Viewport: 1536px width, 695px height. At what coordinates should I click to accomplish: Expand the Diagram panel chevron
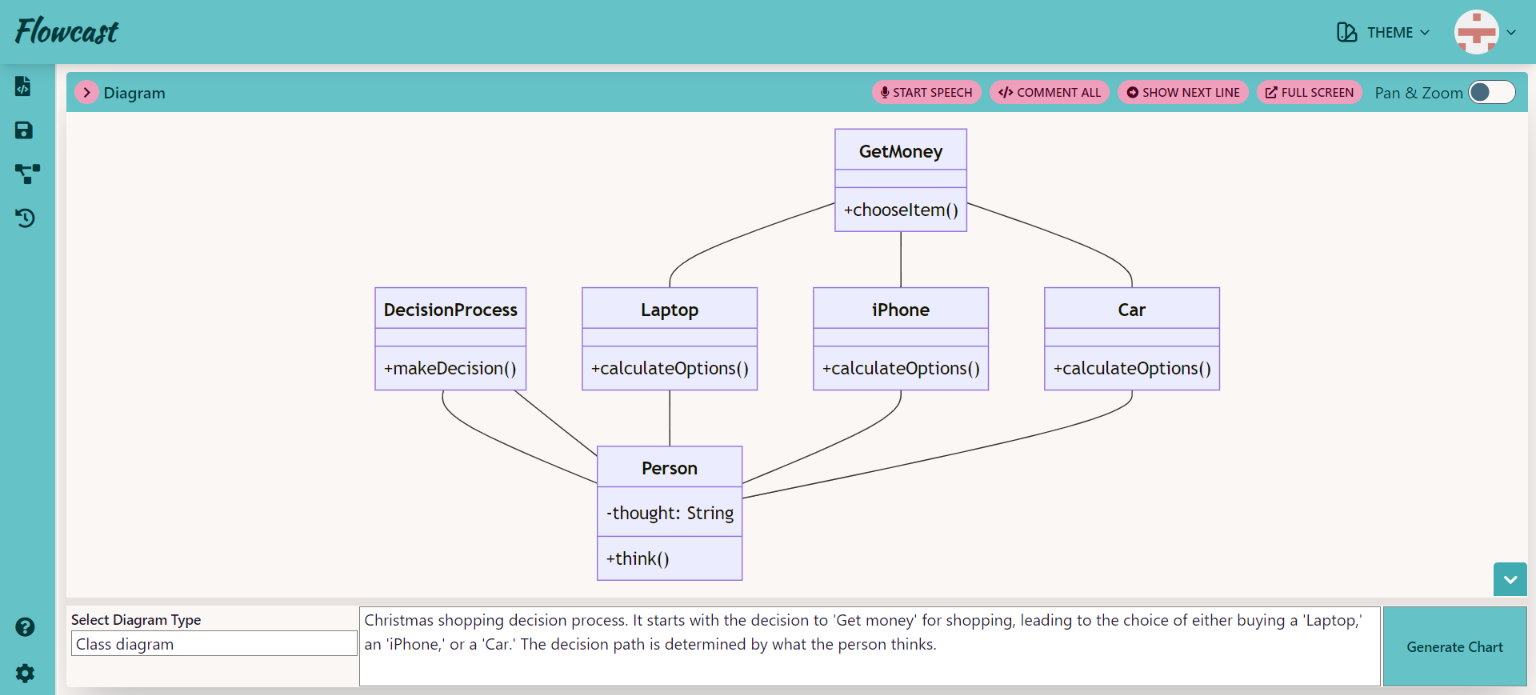(87, 93)
